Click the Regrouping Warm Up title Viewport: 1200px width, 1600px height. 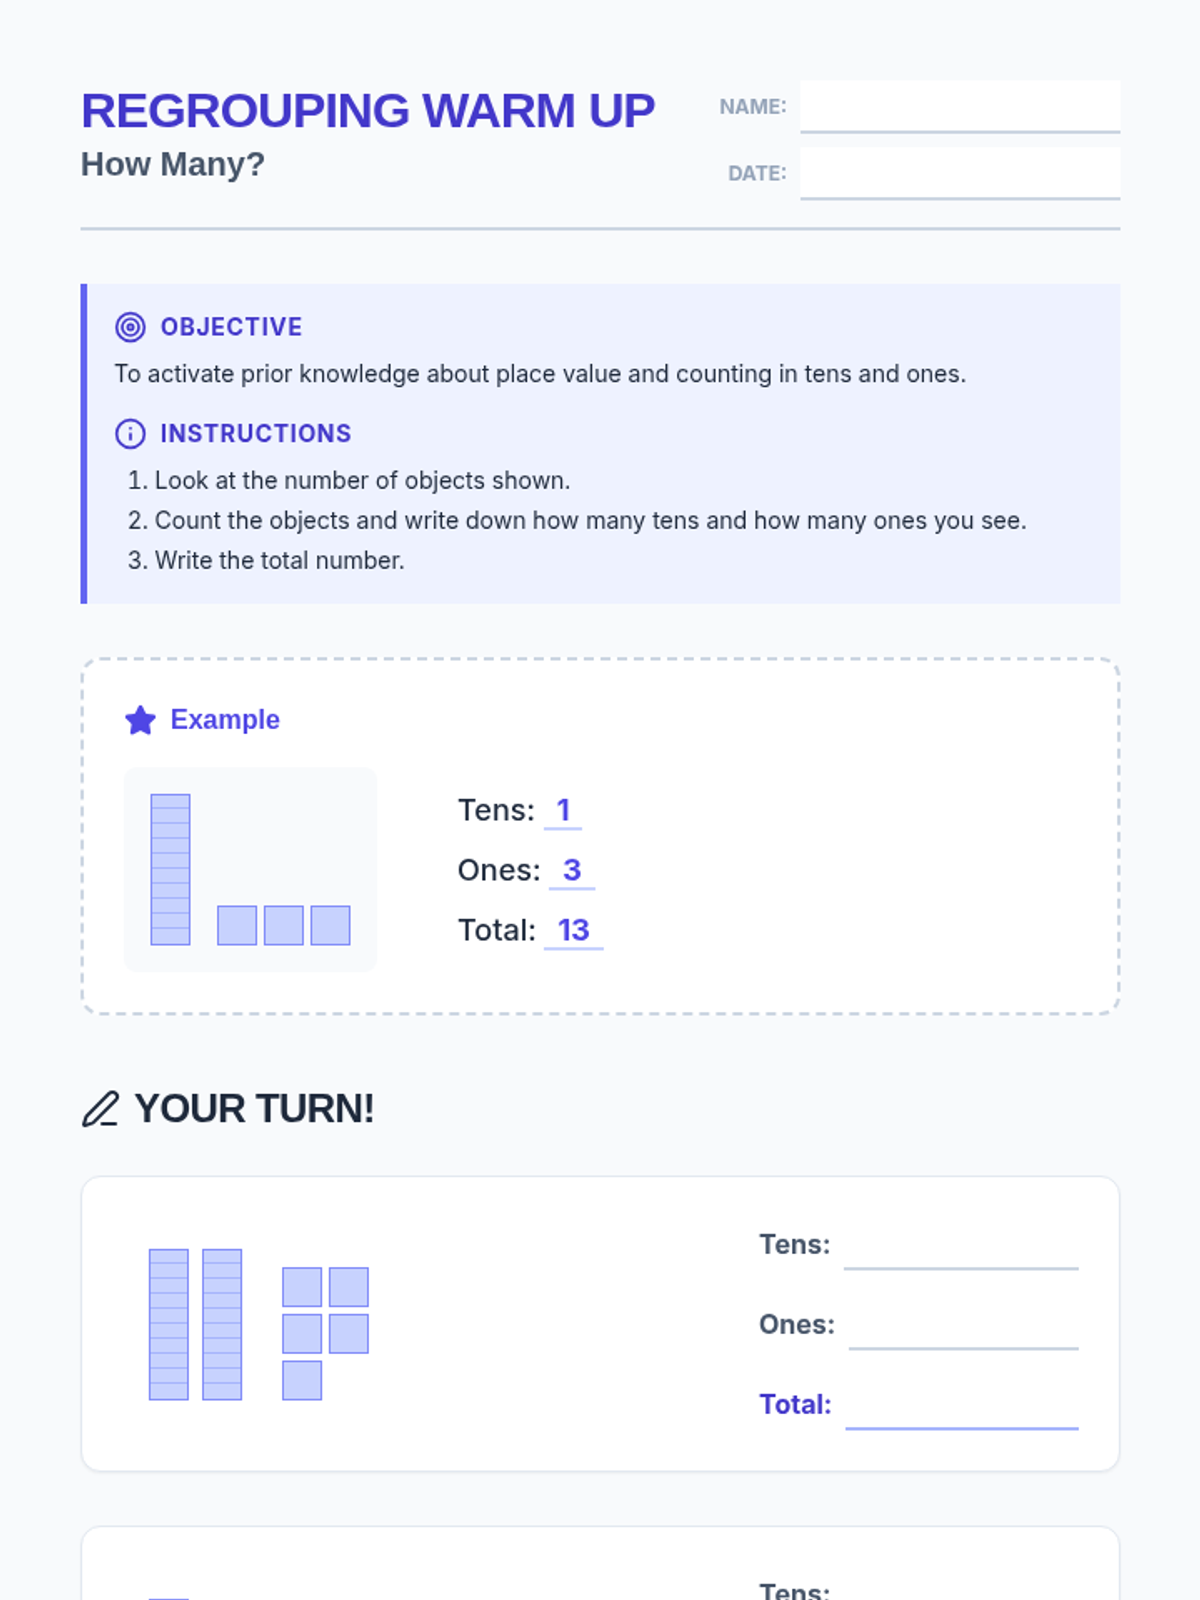coord(367,111)
